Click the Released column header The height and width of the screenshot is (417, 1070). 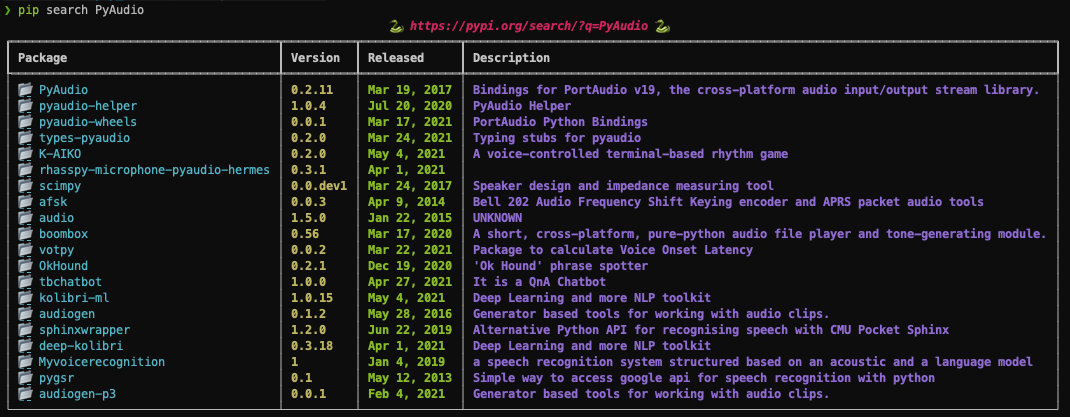pos(396,58)
